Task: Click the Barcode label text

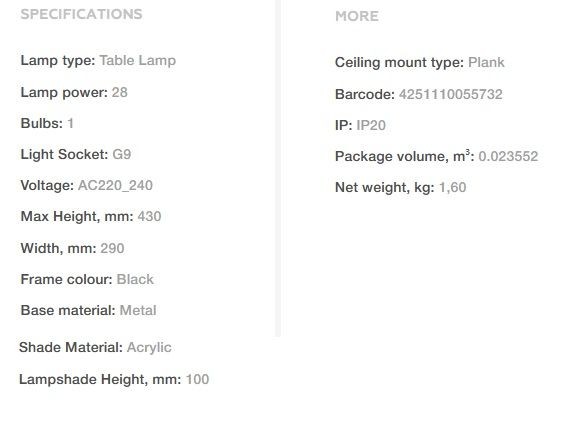Action: tap(365, 94)
